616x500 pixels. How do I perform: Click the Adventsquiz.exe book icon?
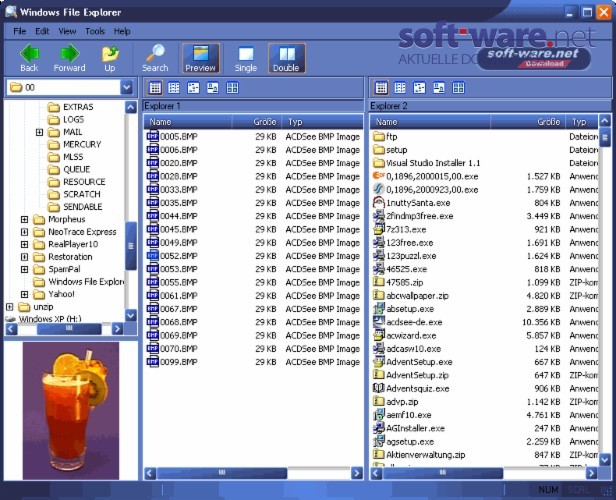click(379, 388)
